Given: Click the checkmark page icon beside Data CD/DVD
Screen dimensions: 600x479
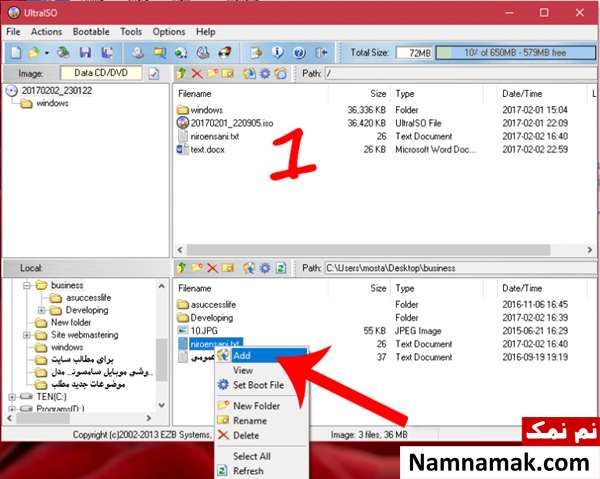Looking at the screenshot, I should pos(154,73).
